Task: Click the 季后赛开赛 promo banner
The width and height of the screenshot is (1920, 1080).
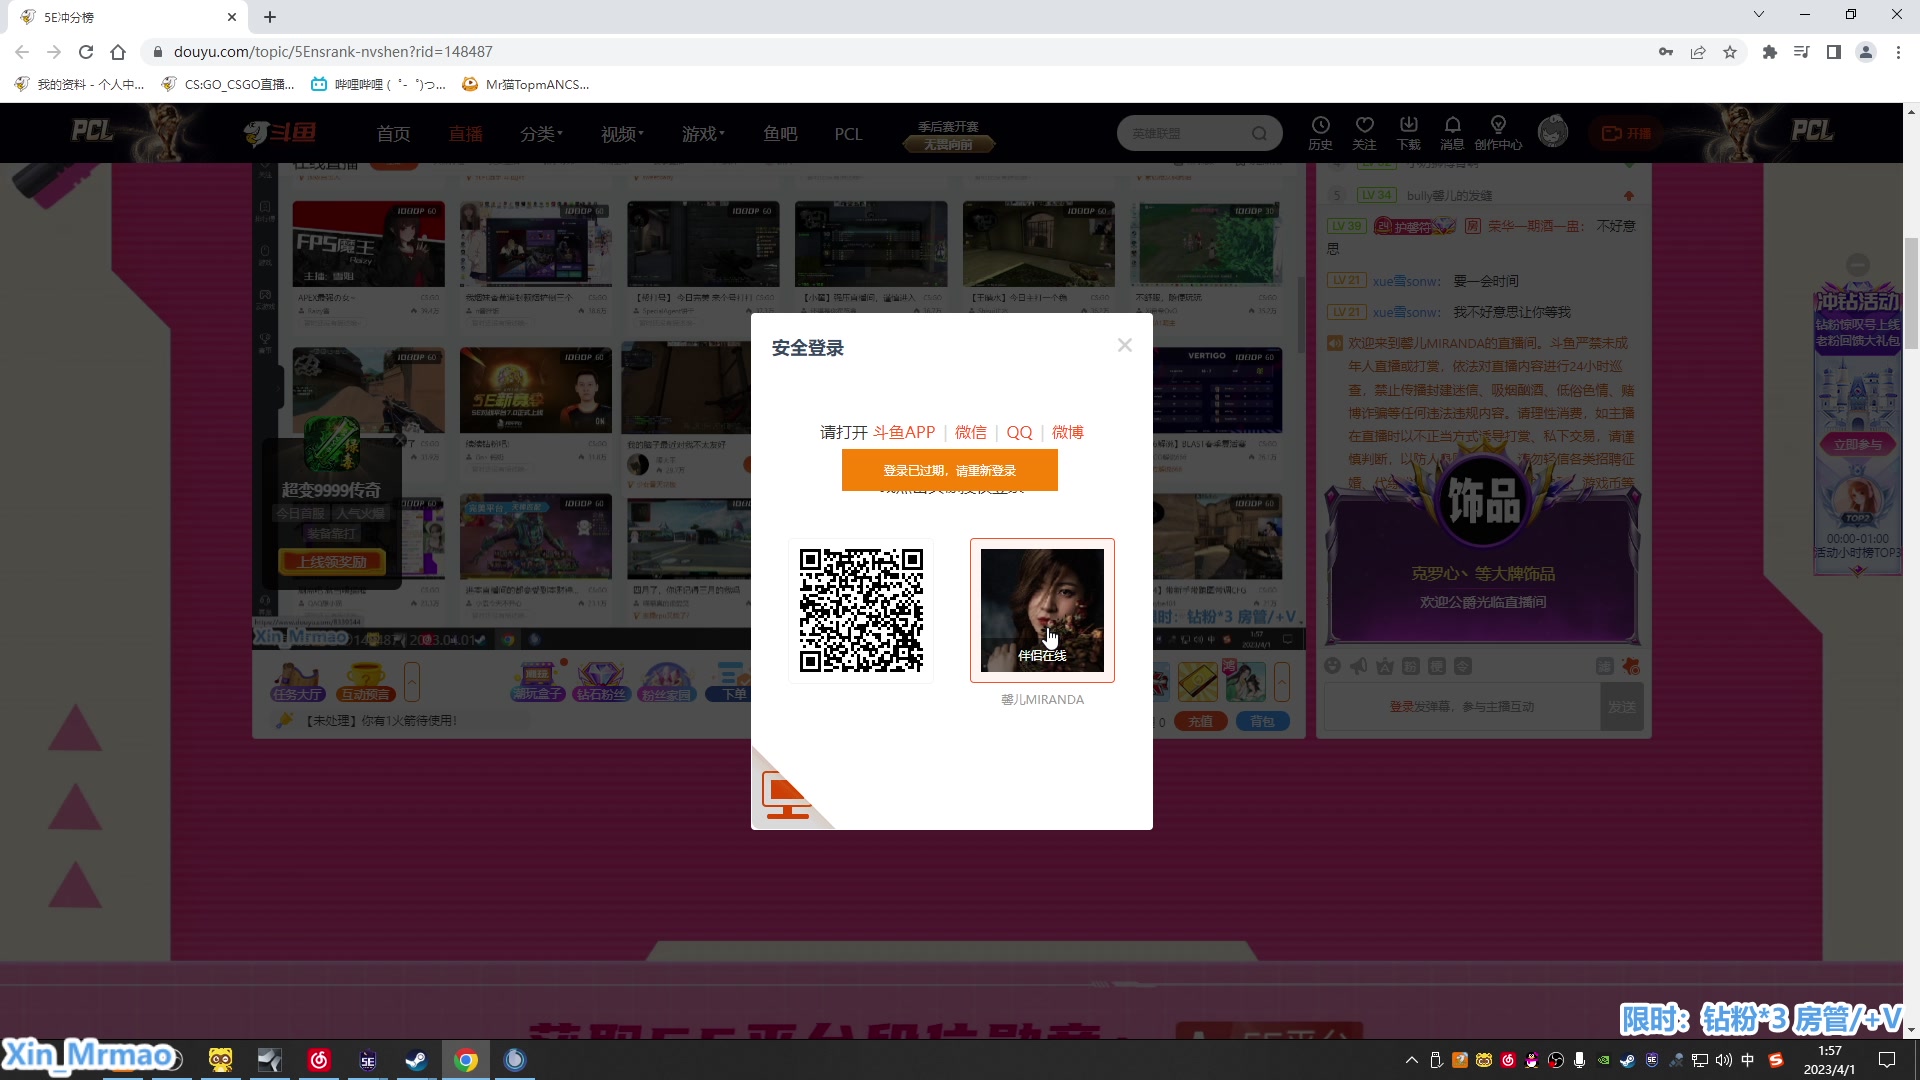Action: (948, 135)
